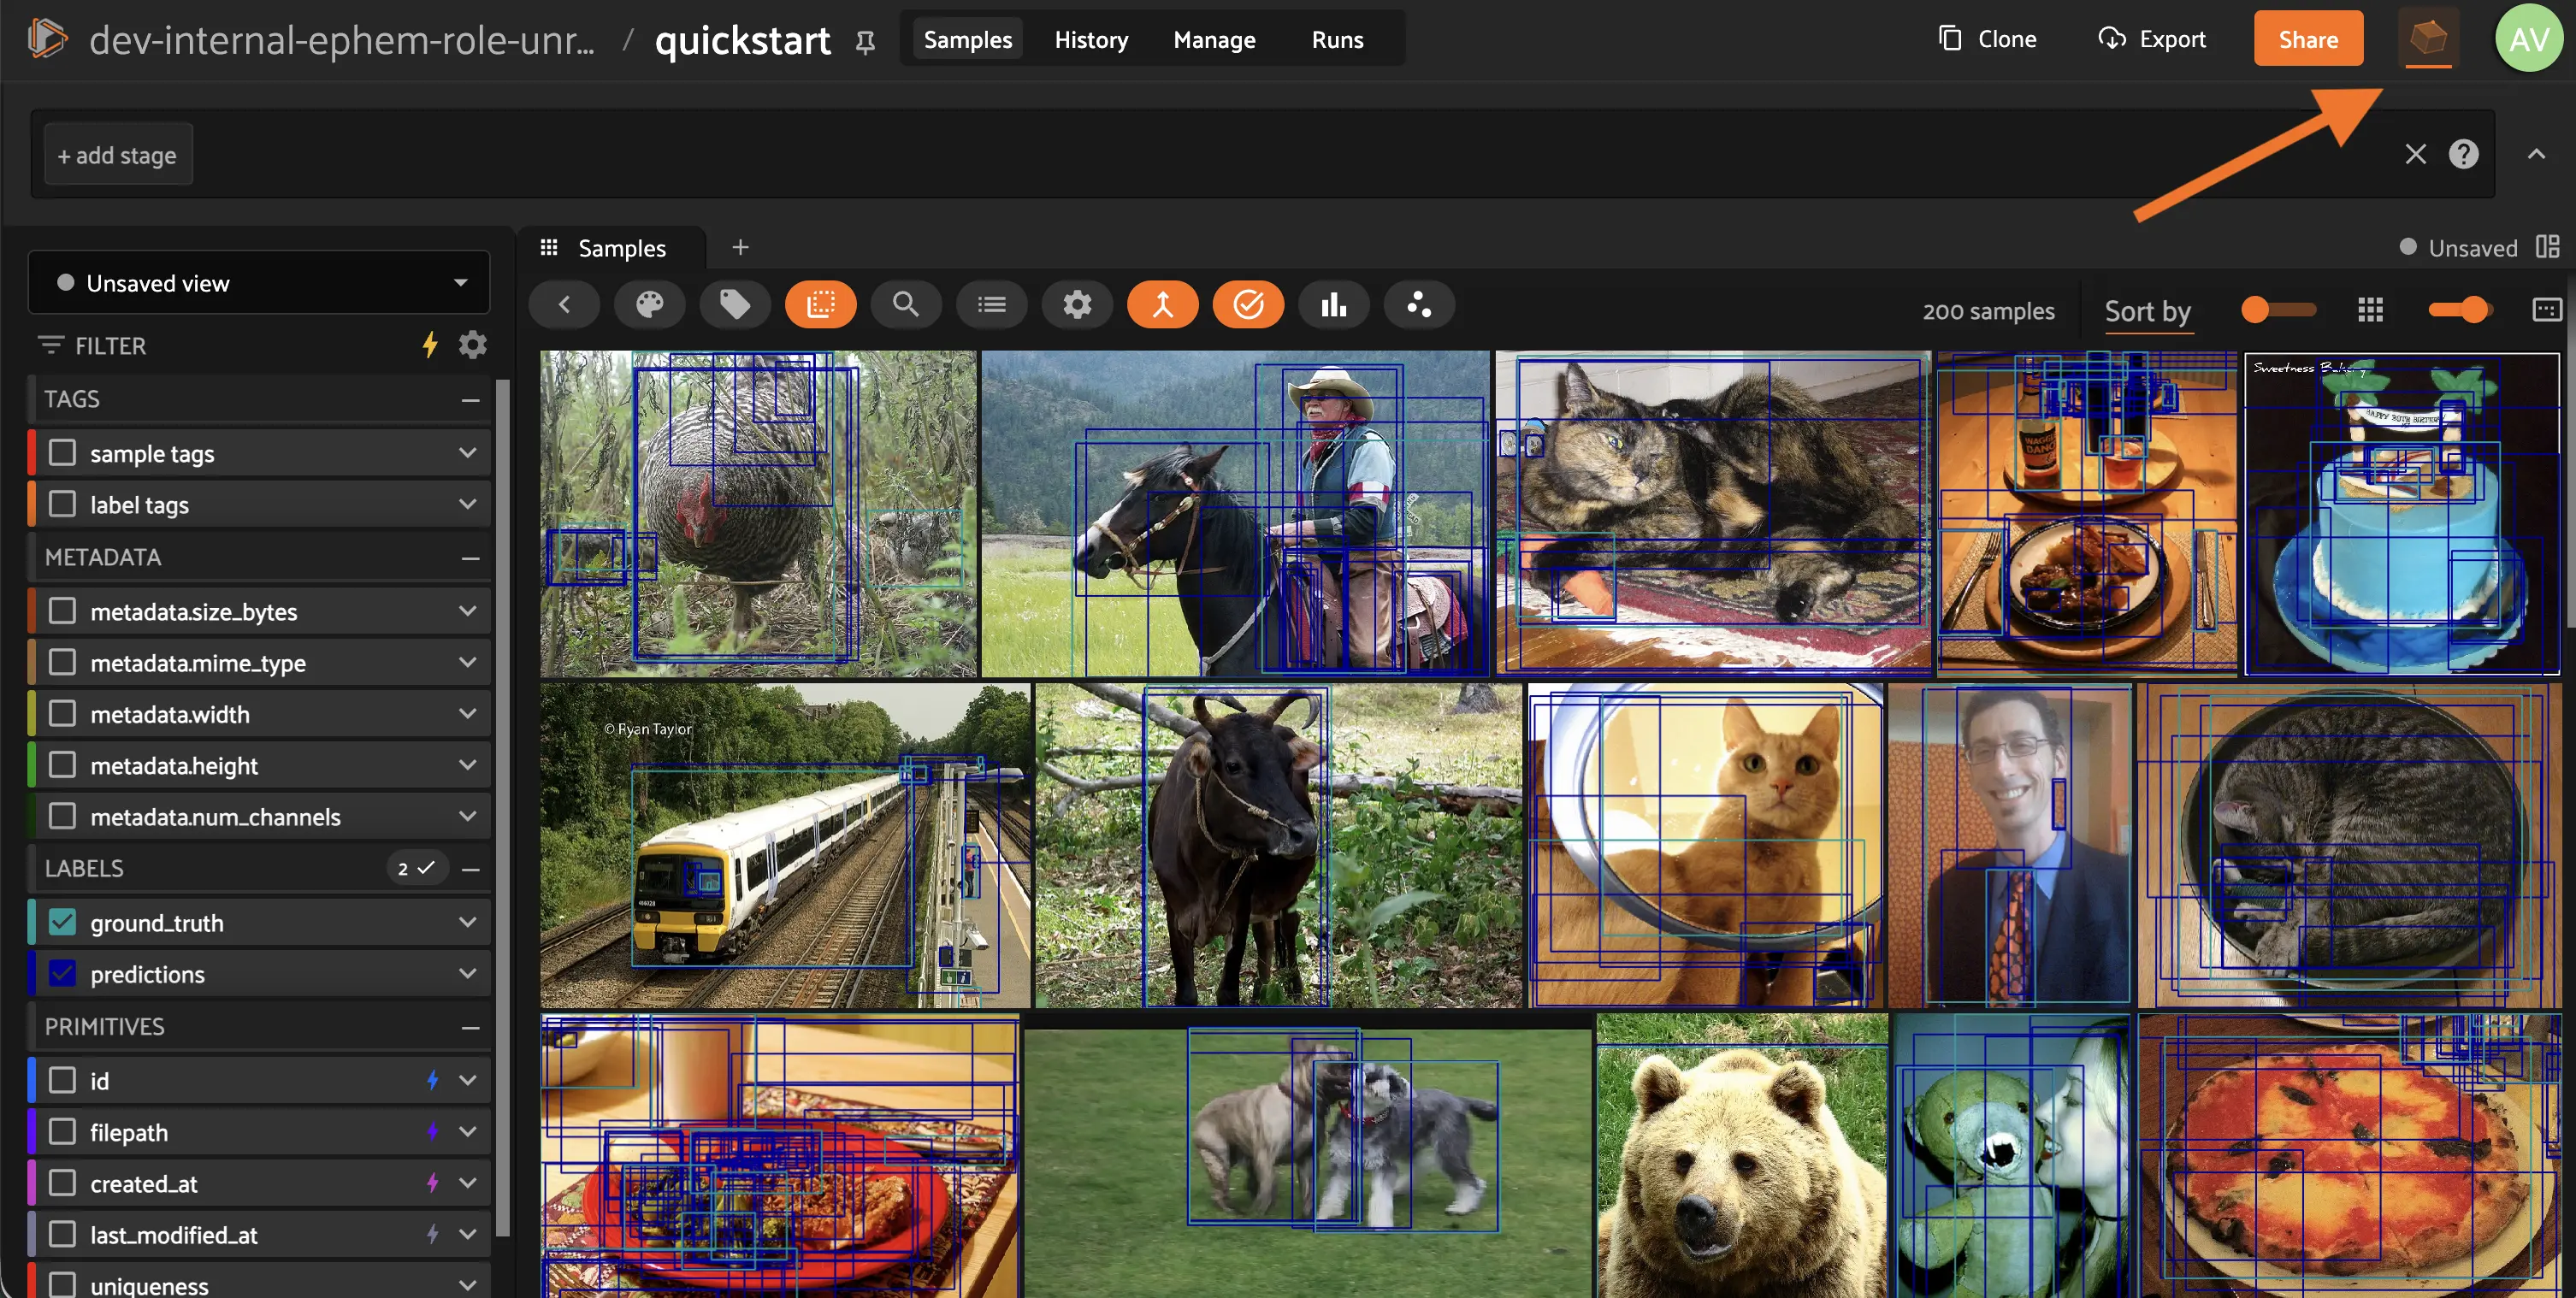Switch to the Runs tab

1337,39
